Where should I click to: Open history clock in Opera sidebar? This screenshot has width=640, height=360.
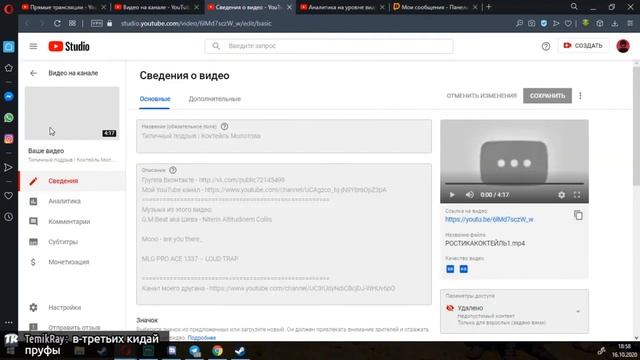(9, 217)
